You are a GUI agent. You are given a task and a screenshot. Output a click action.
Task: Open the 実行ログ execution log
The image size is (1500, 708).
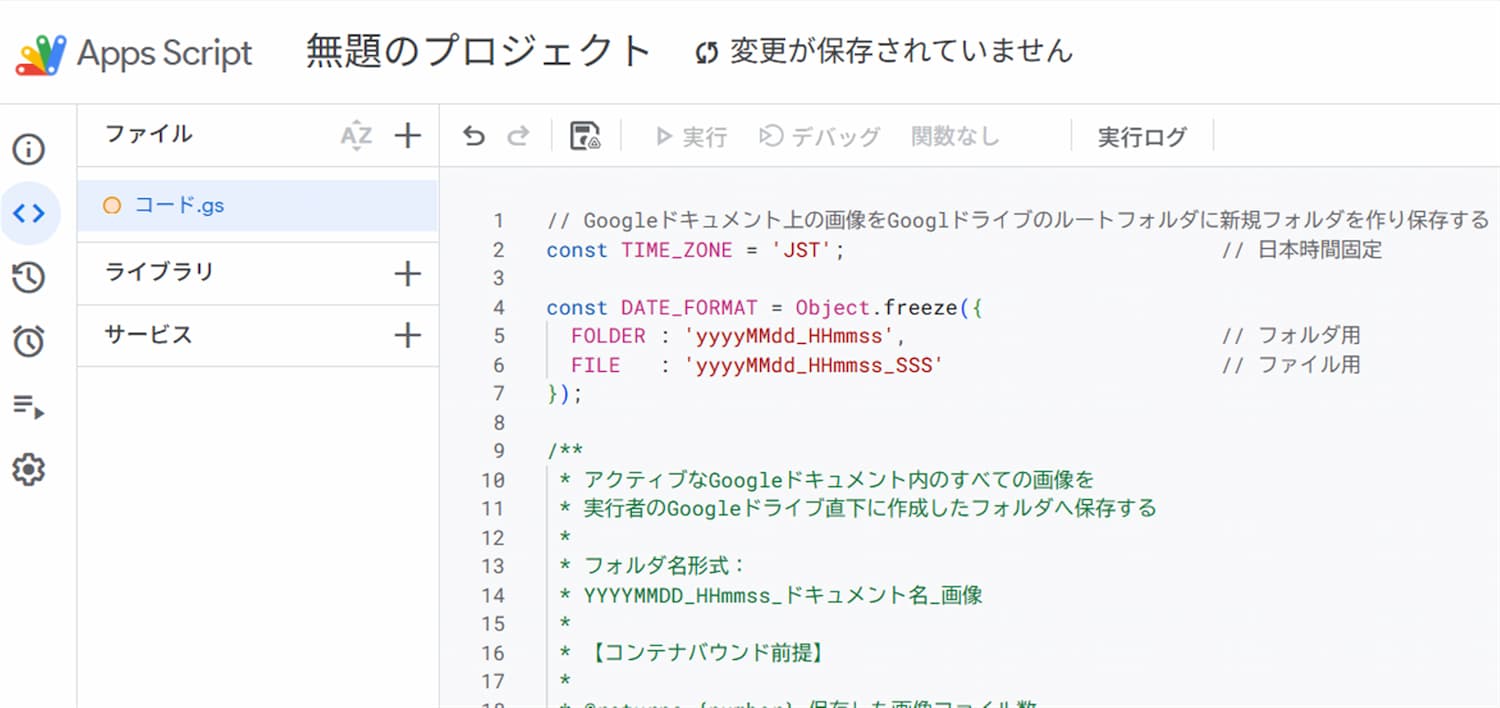click(x=1142, y=137)
